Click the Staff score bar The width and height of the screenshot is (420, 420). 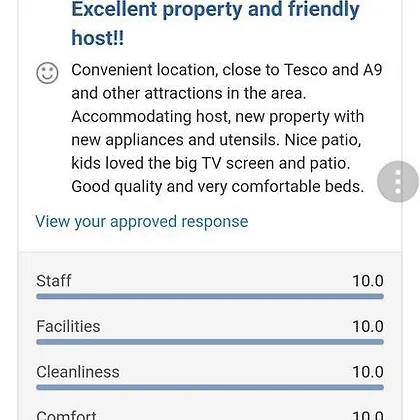[210, 296]
